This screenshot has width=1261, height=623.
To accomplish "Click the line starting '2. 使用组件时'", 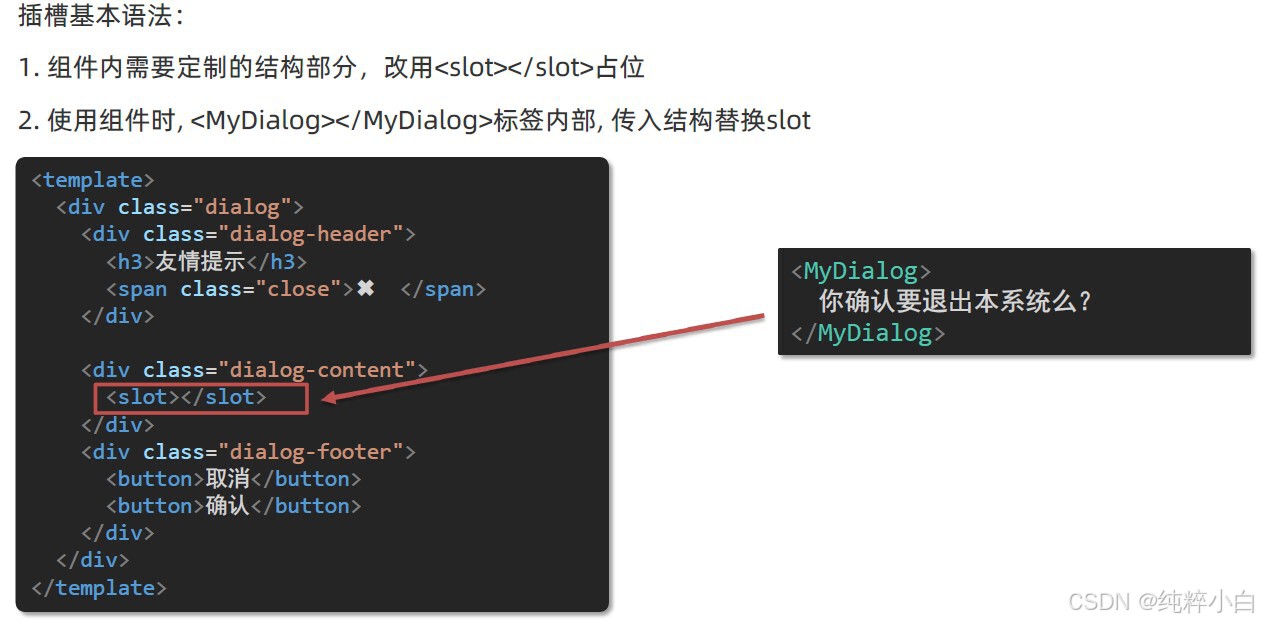I will [414, 121].
